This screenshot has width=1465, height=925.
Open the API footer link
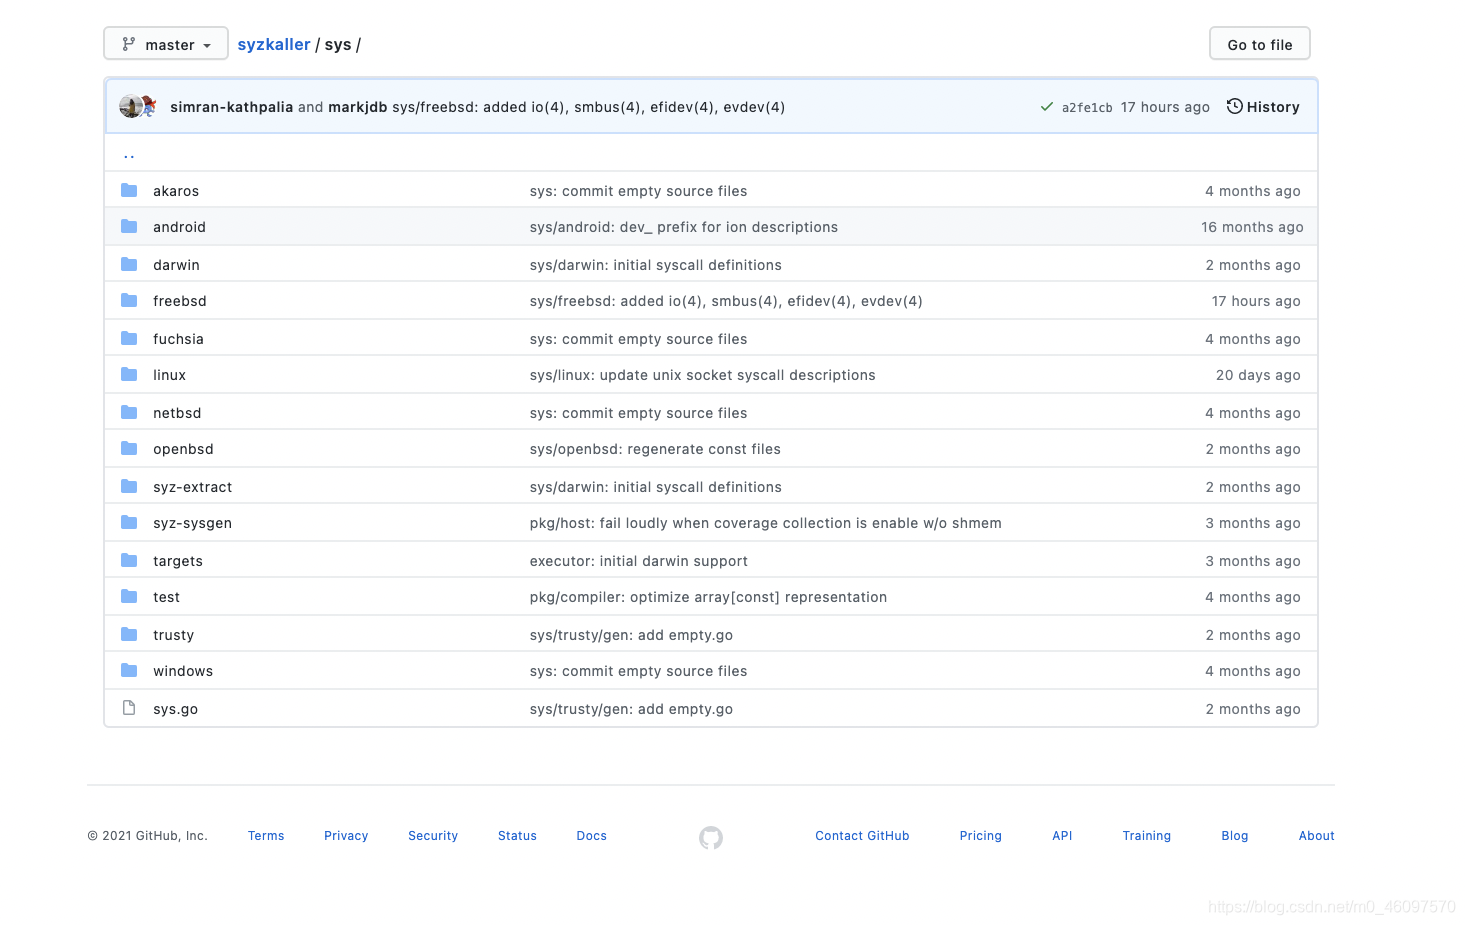click(1062, 836)
